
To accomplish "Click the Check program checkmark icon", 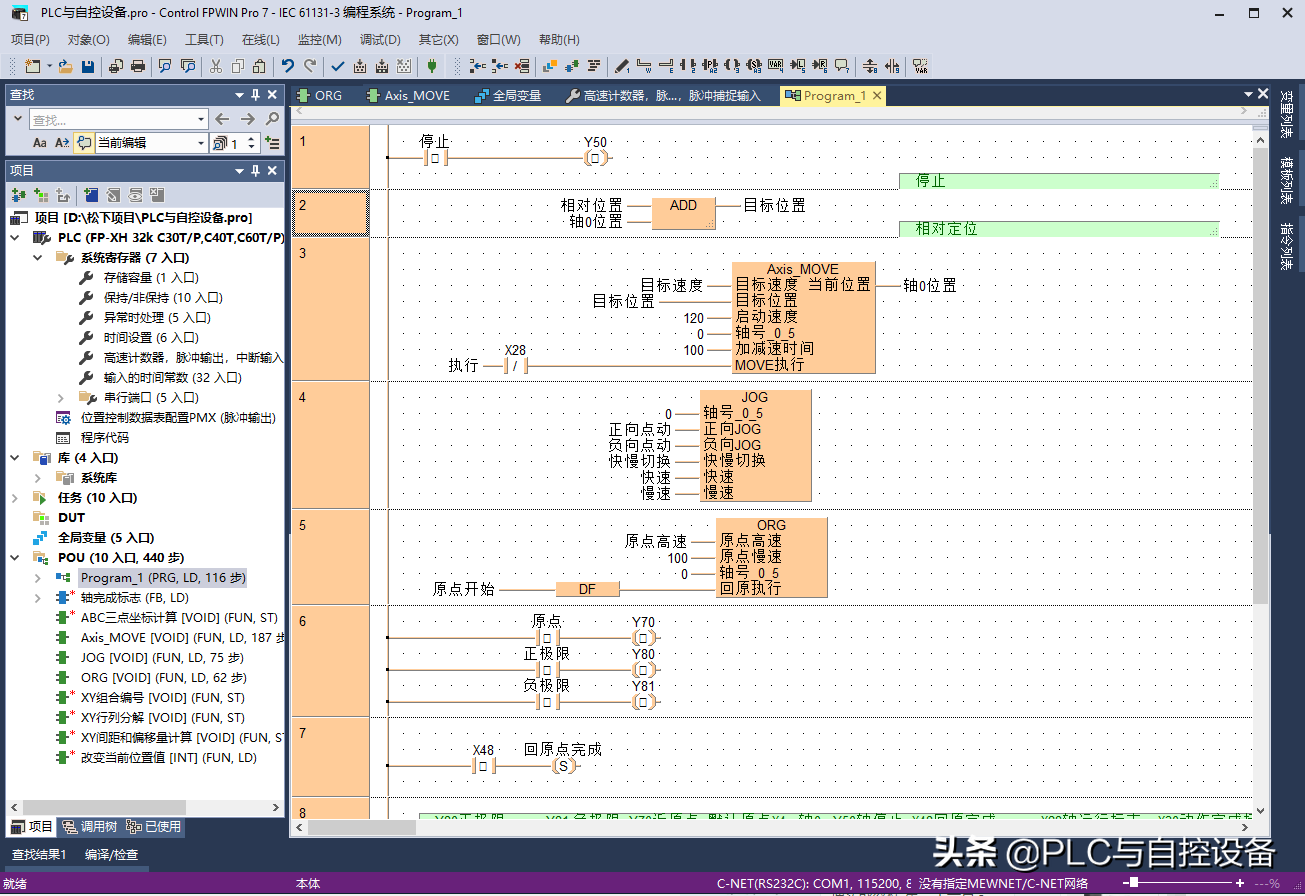I will pyautogui.click(x=338, y=67).
